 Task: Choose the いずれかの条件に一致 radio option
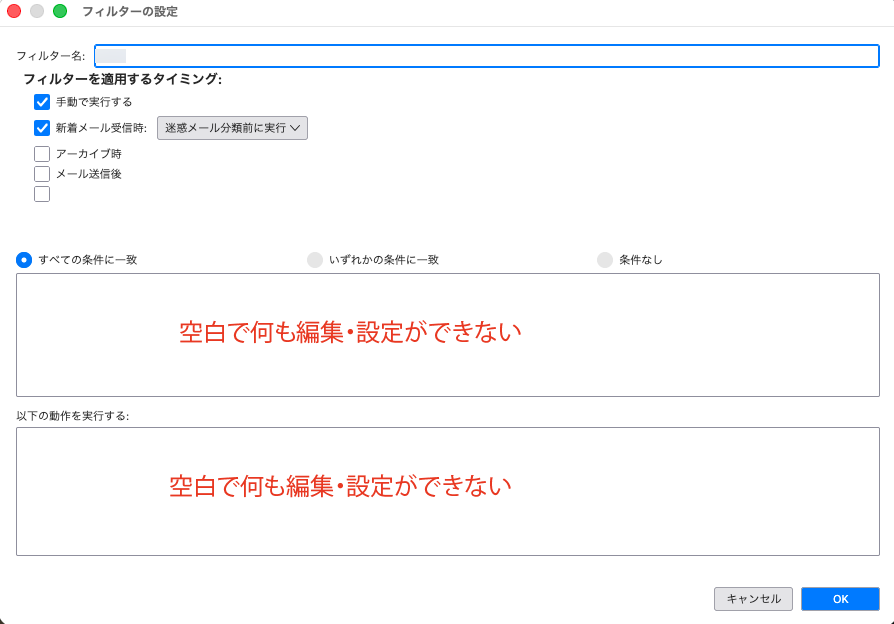click(315, 260)
